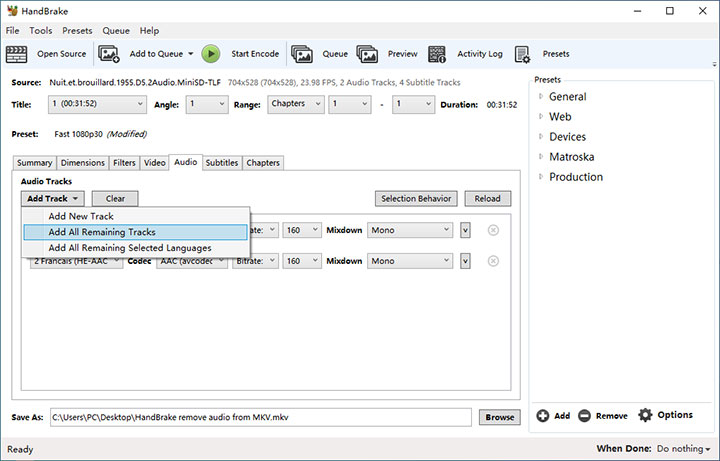
Task: Click the Presets toolbar icon
Action: click(x=522, y=54)
